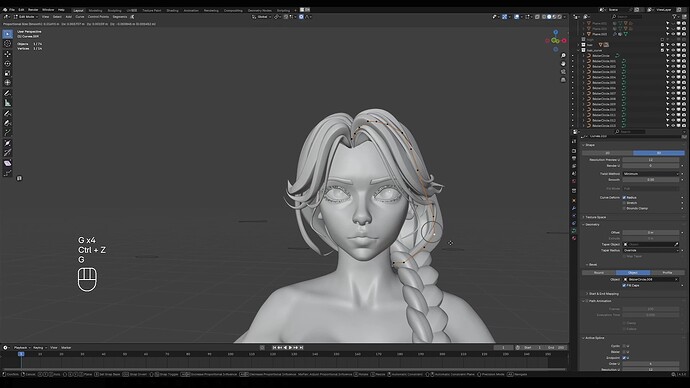Viewport: 690px width, 388px height.
Task: Choose the Move tool in toolbar
Action: click(x=7, y=54)
